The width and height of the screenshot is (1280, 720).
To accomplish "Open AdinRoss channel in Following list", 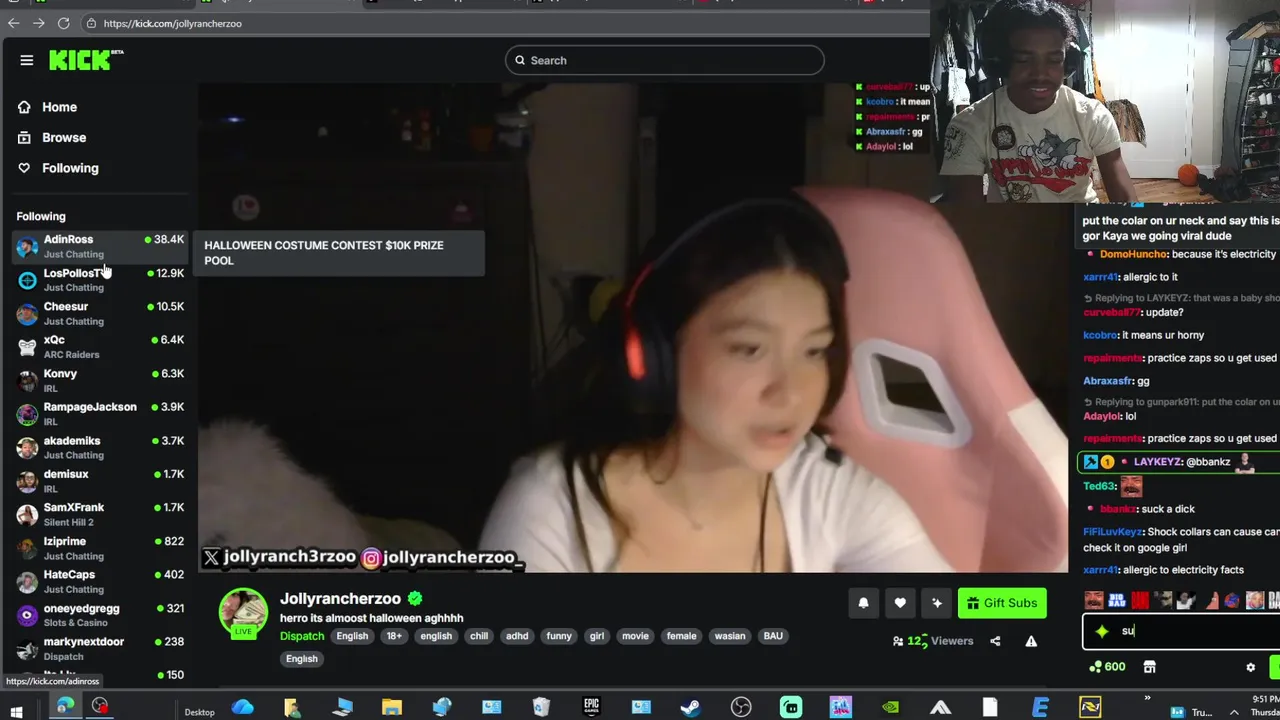I will [x=100, y=246].
